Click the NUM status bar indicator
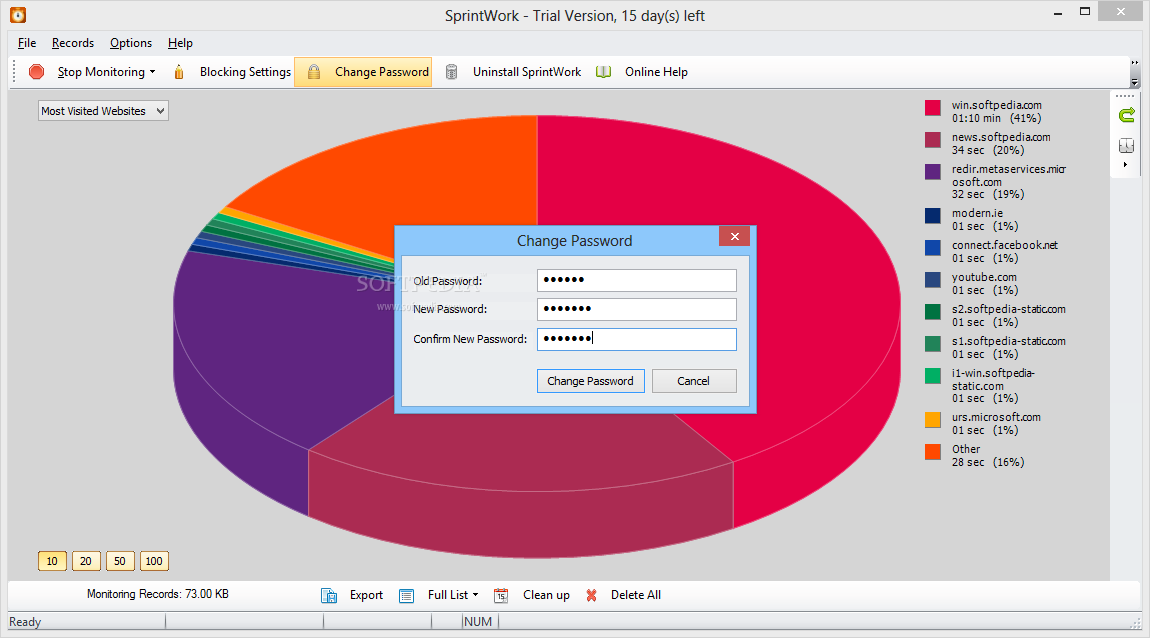This screenshot has height=638, width=1150. pos(478,622)
